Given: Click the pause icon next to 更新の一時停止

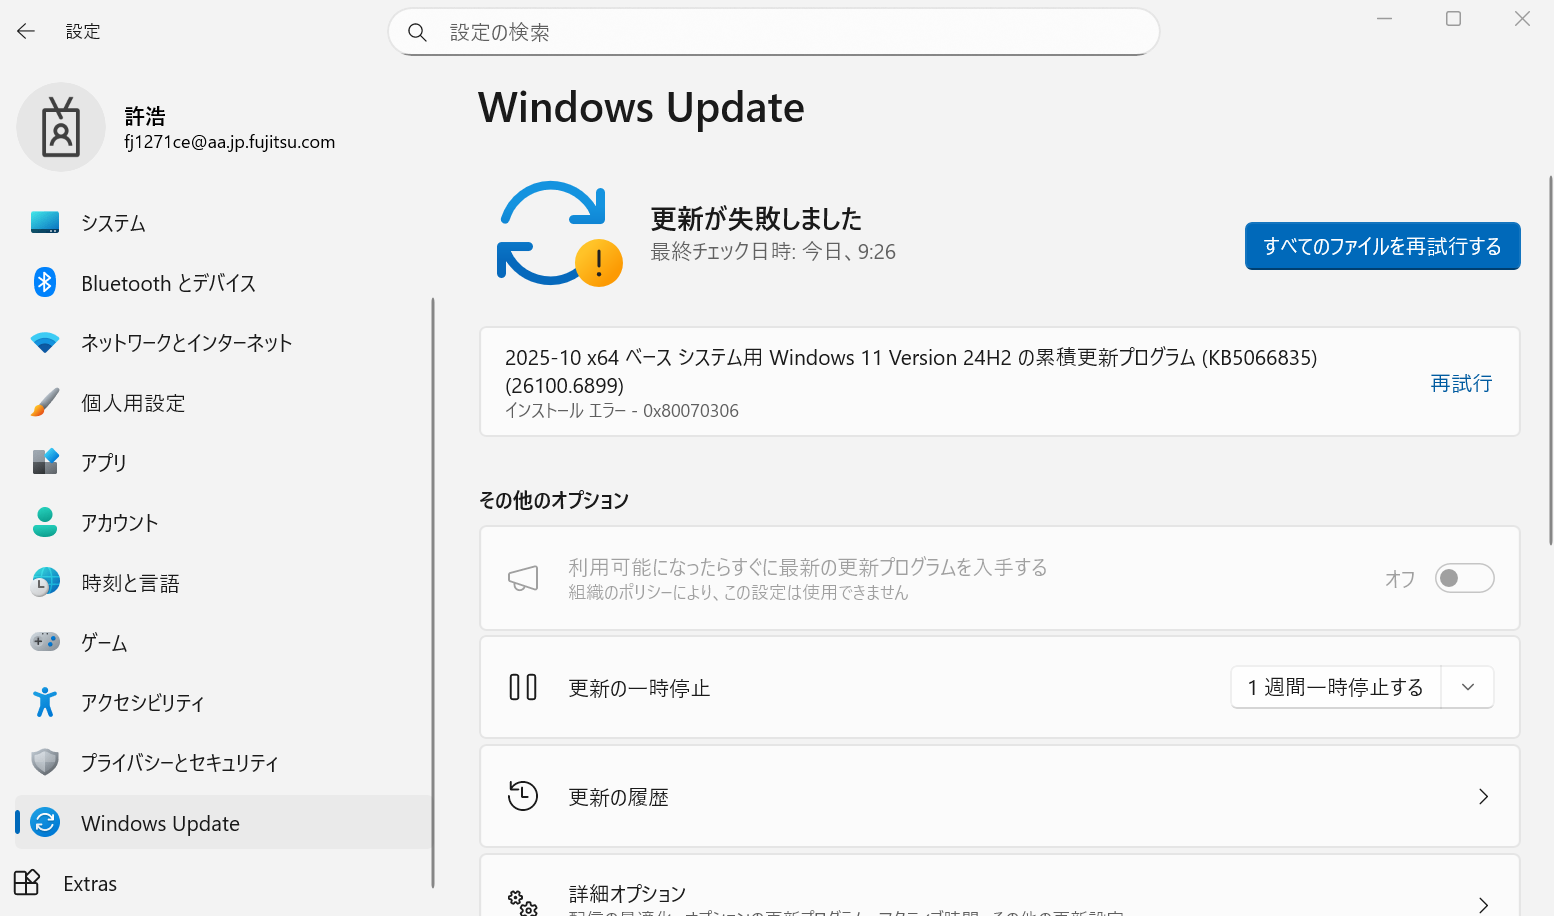Looking at the screenshot, I should (523, 687).
